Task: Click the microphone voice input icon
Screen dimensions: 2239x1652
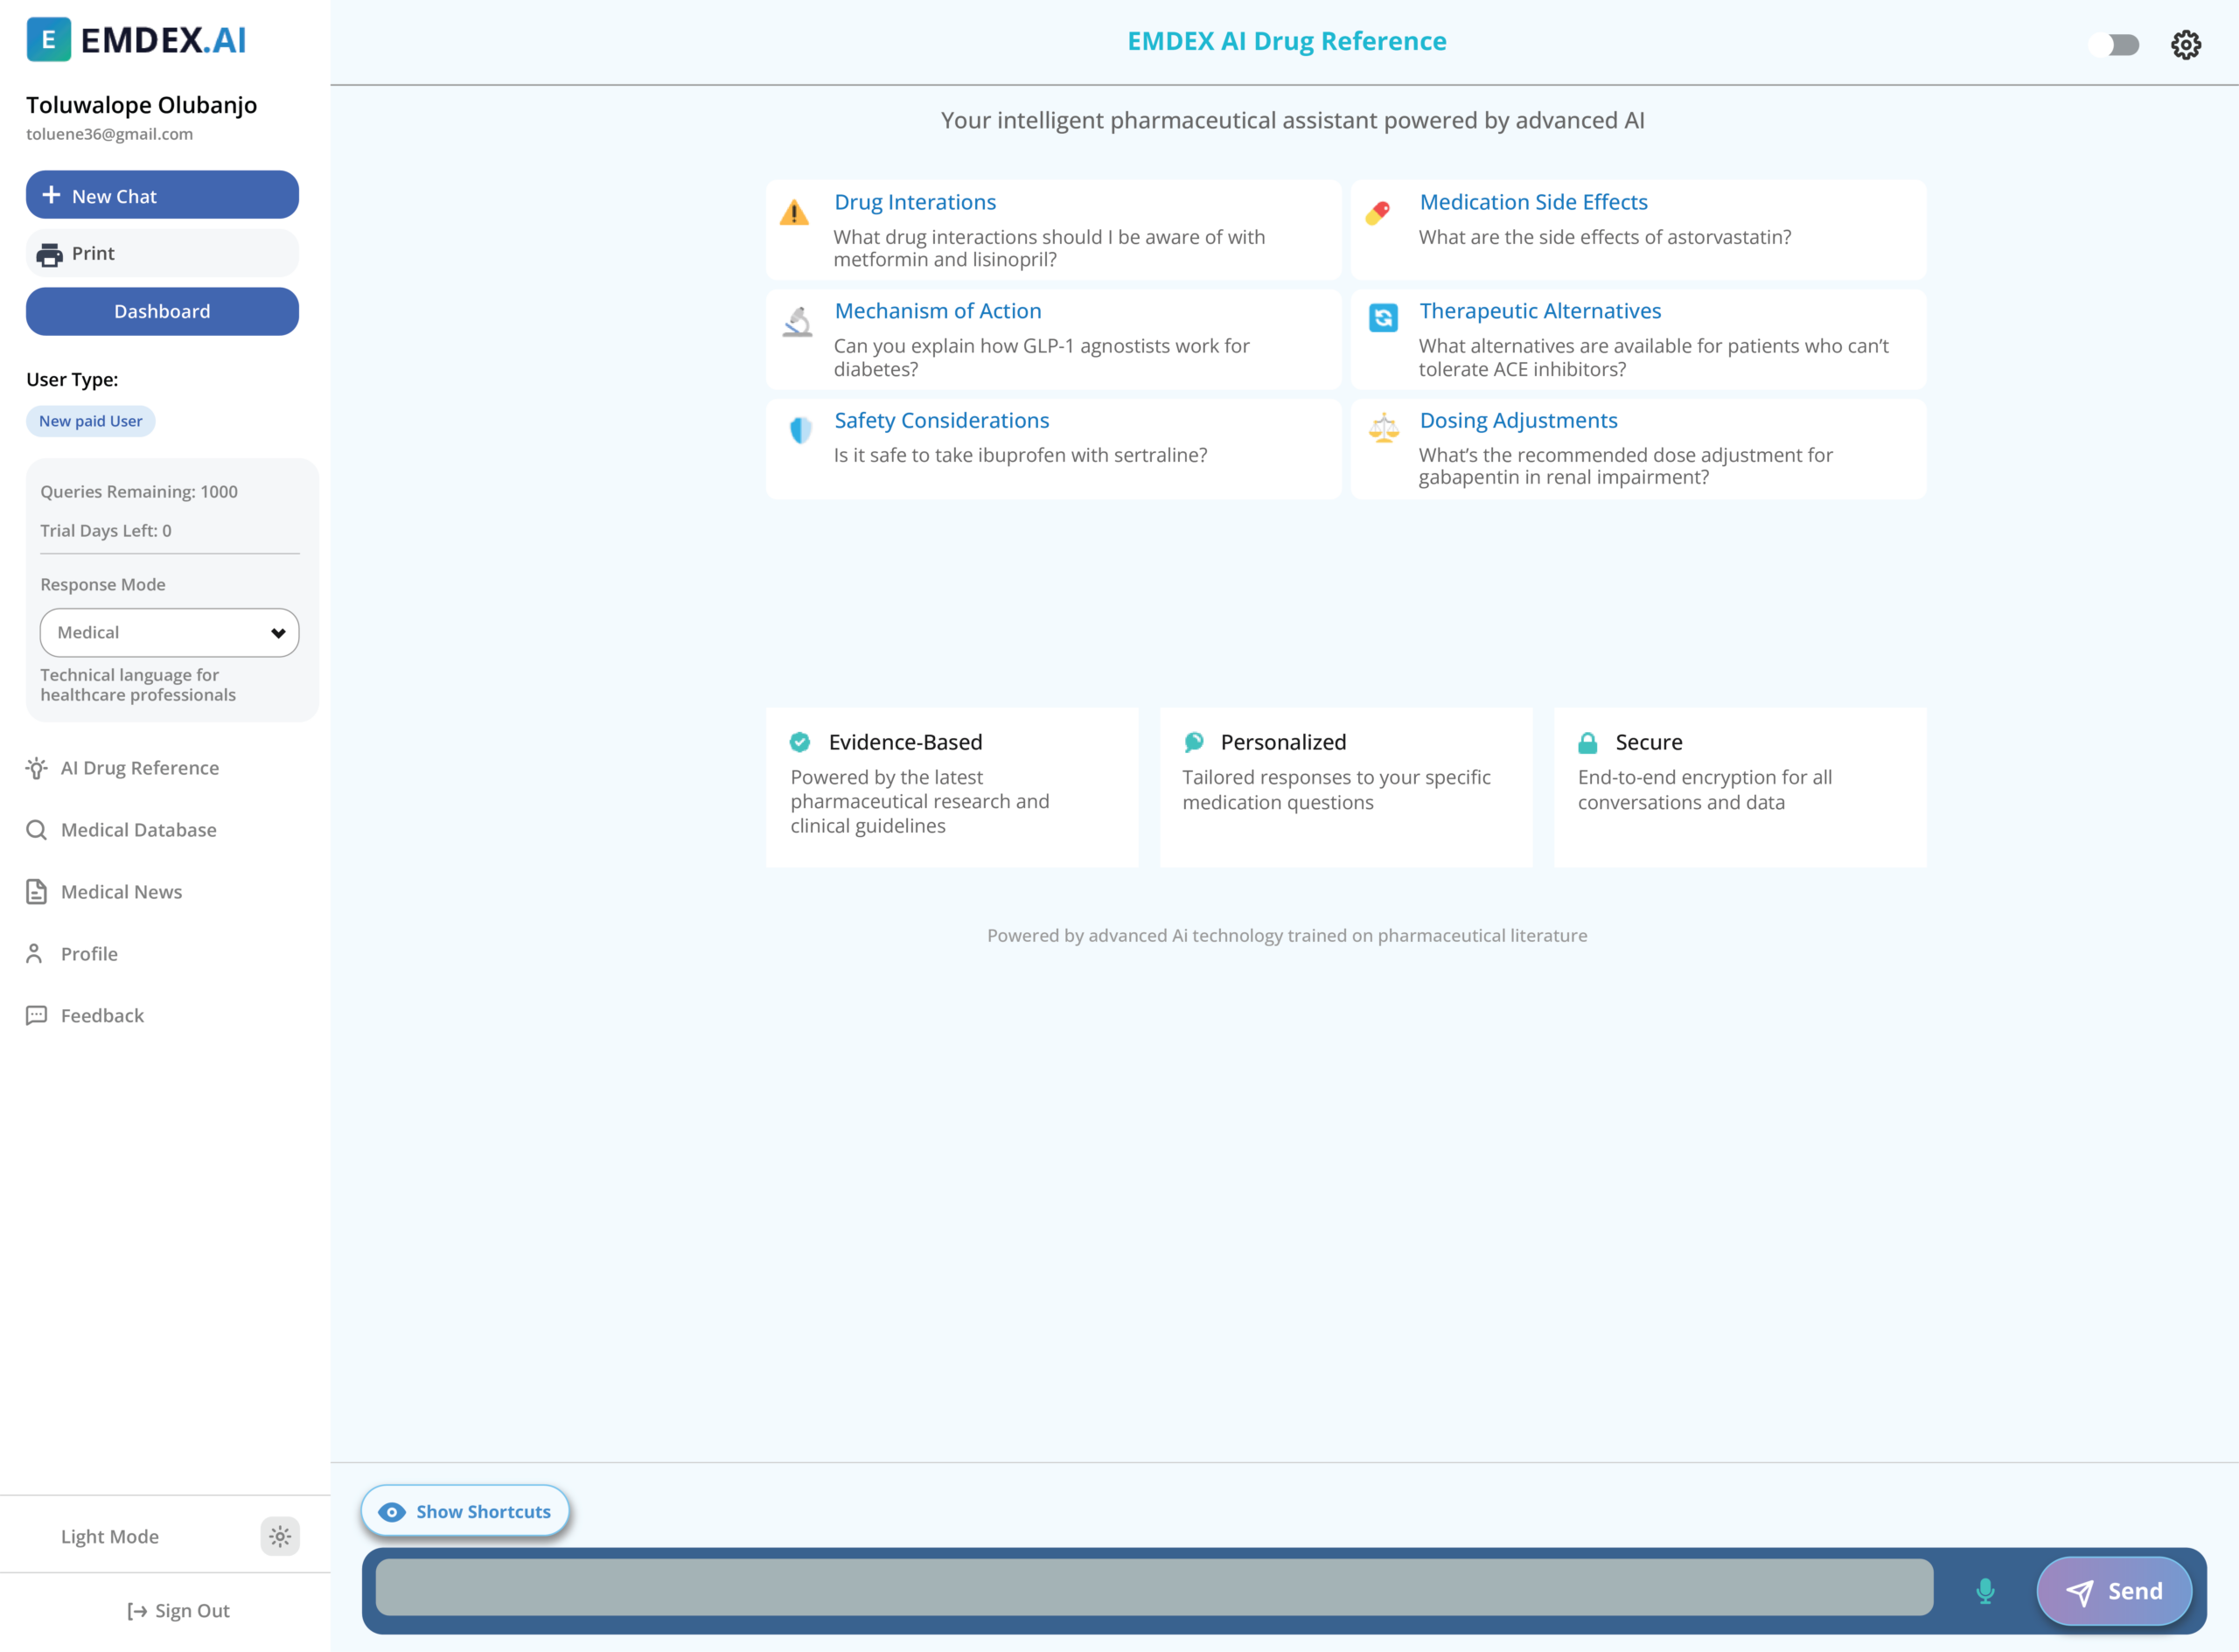Action: click(1985, 1590)
